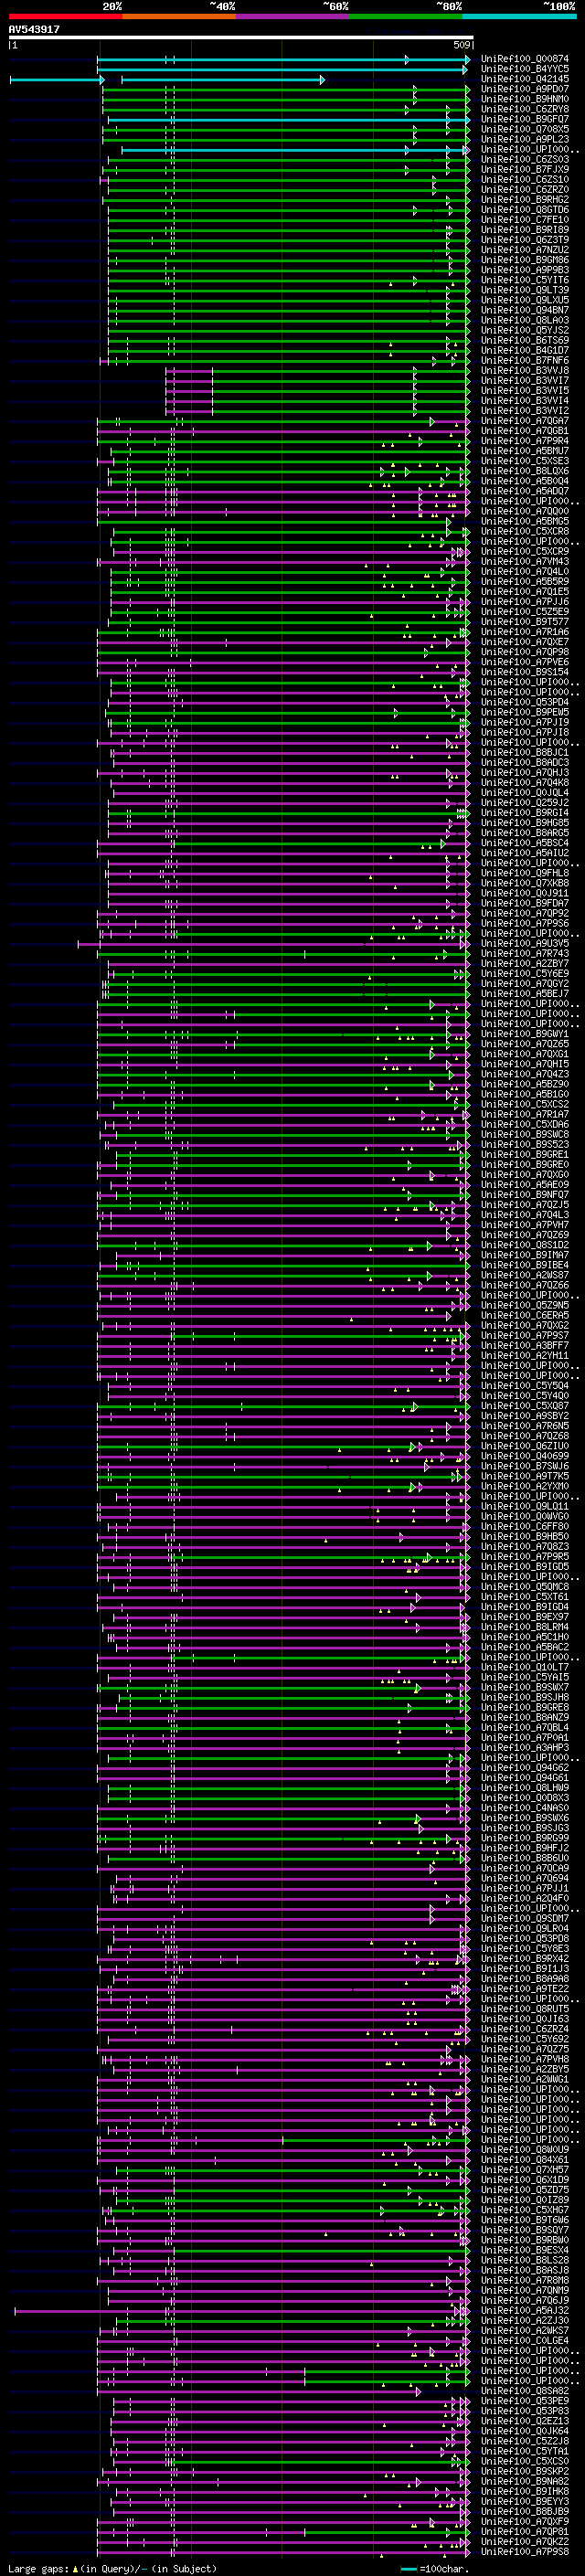Select the UniRef100_Q9SDM7 label
585x2576 pixels.
[525, 1918]
